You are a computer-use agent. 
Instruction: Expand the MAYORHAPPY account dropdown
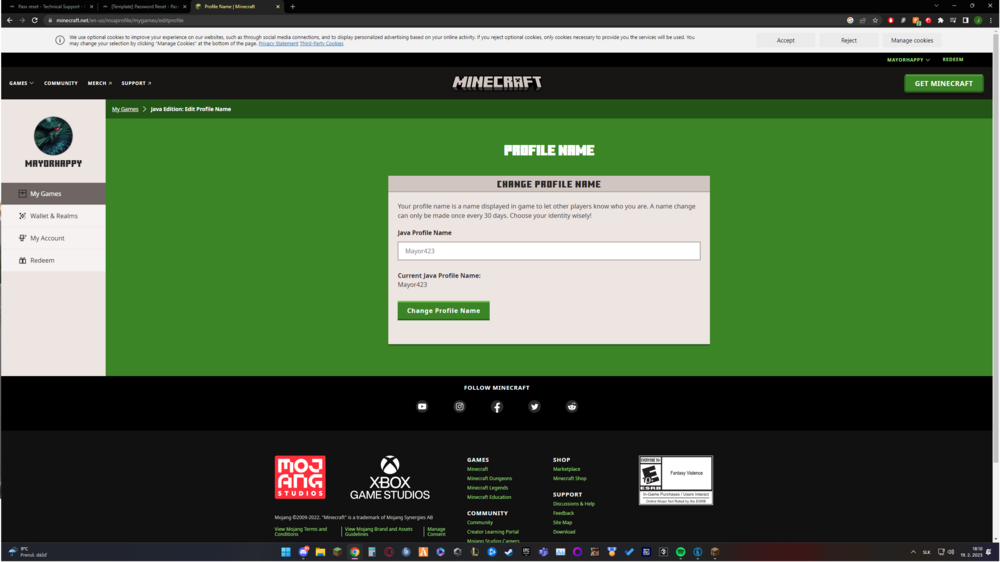click(x=908, y=60)
